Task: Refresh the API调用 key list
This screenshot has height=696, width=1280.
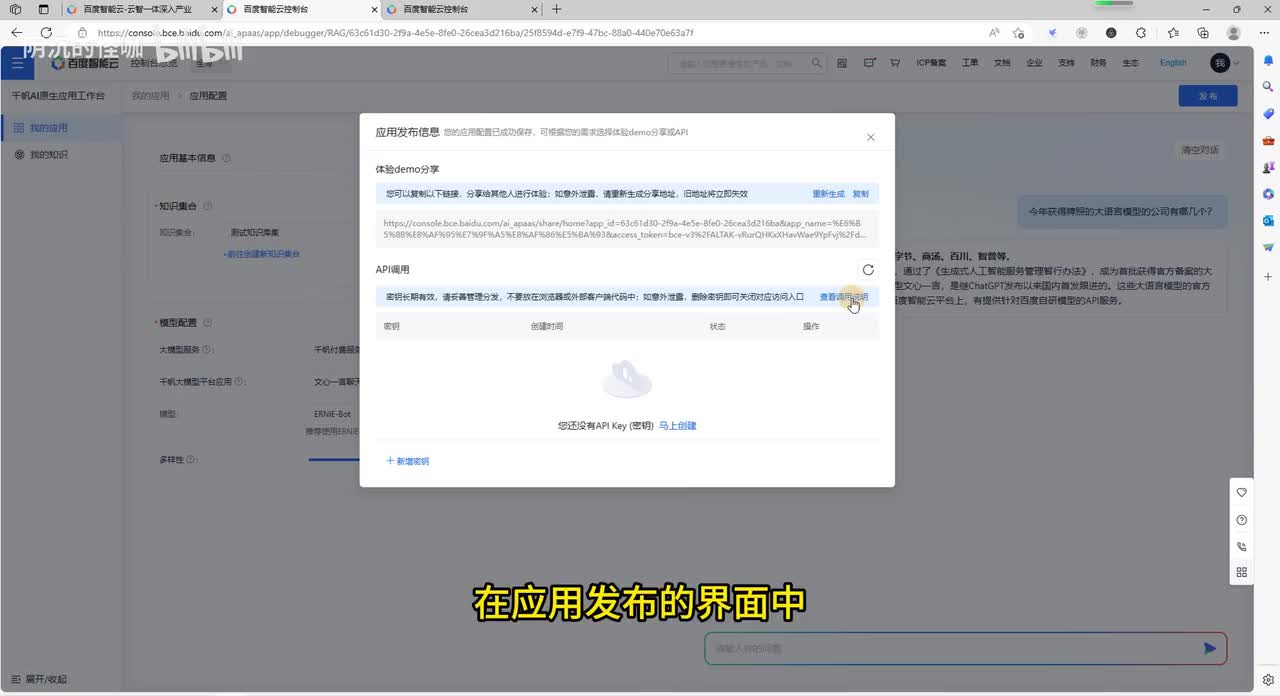Action: point(868,270)
